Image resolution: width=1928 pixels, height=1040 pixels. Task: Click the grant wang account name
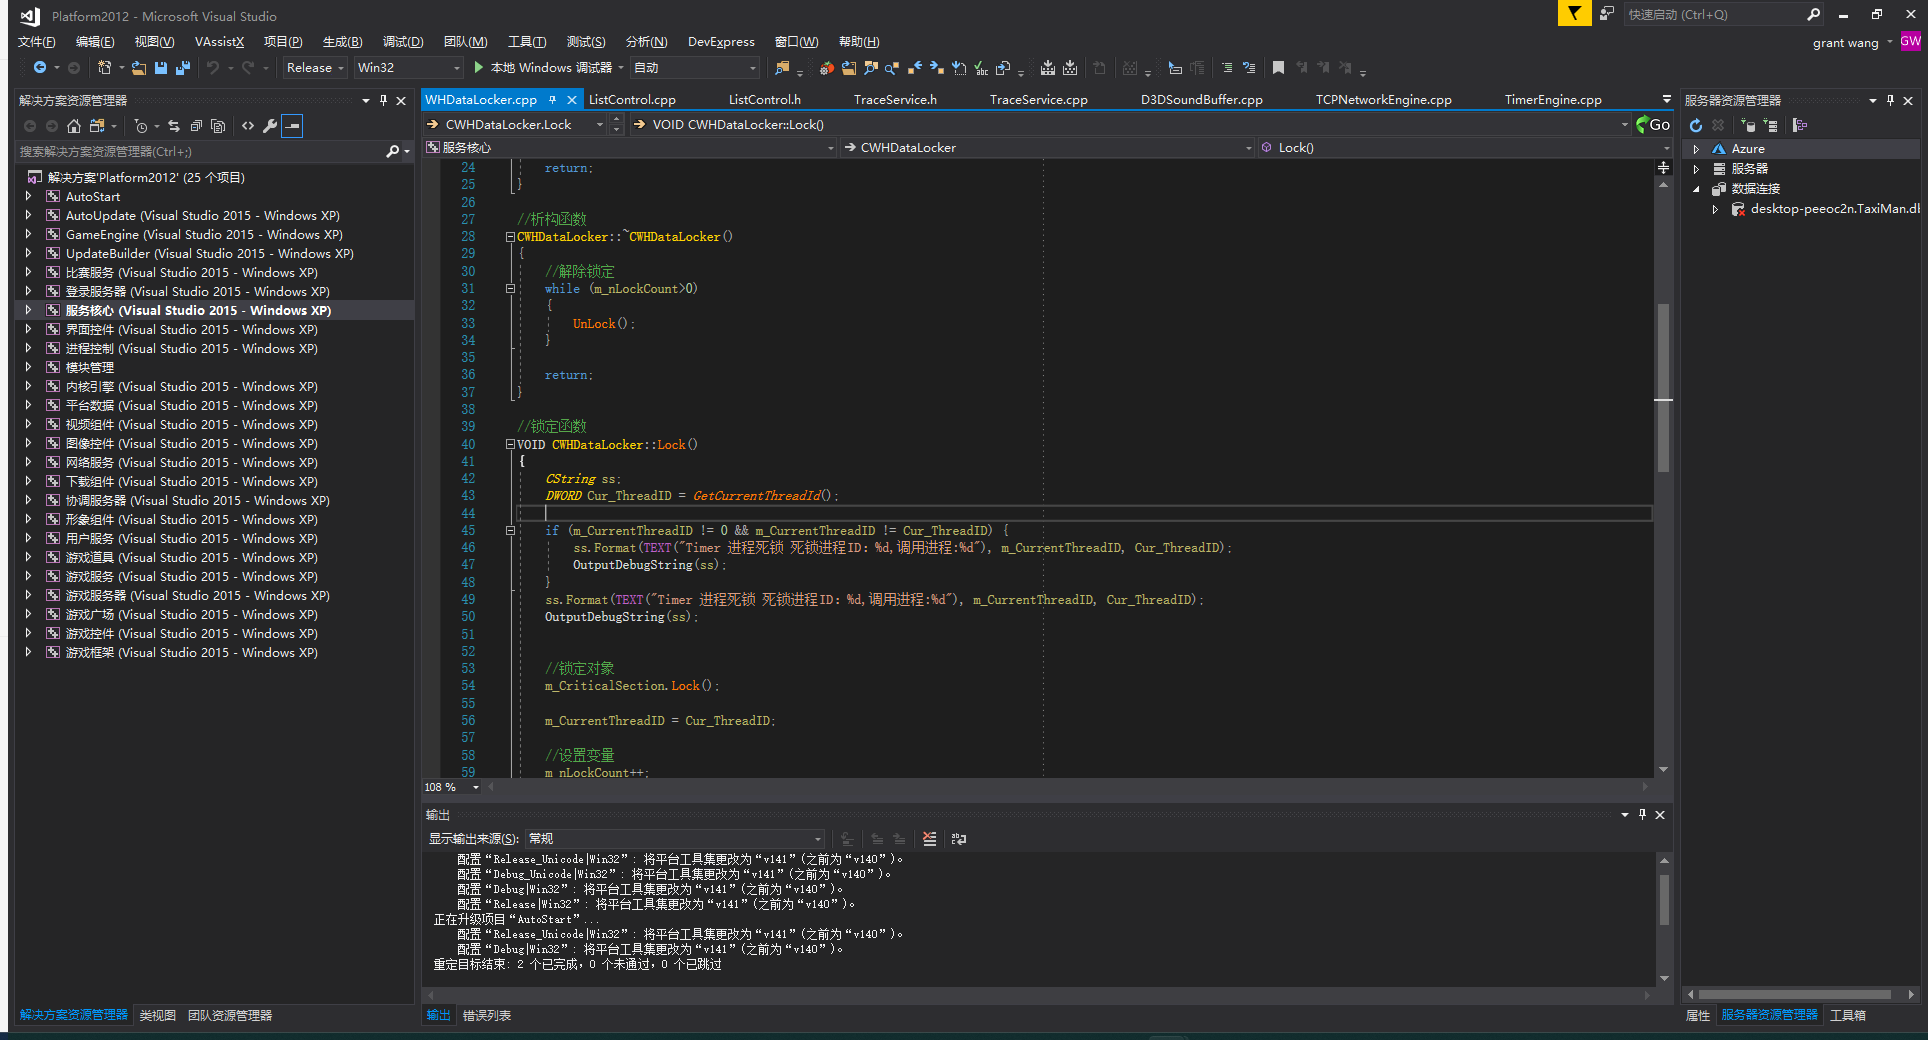(x=1845, y=43)
